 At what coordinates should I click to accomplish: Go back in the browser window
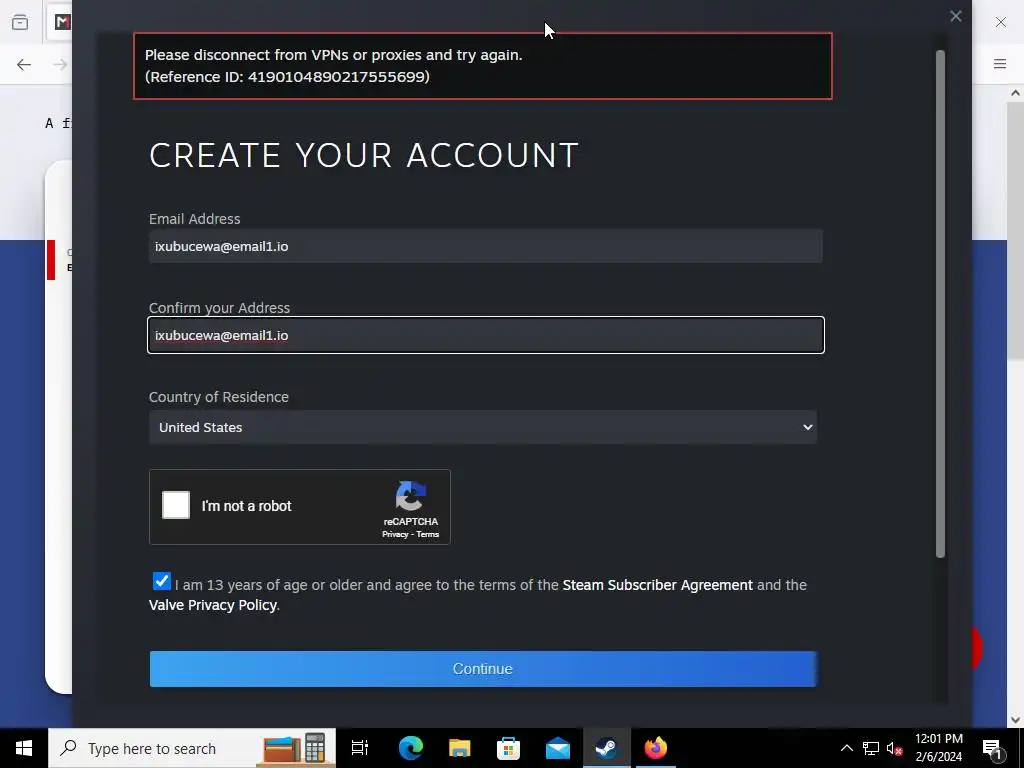click(x=24, y=64)
